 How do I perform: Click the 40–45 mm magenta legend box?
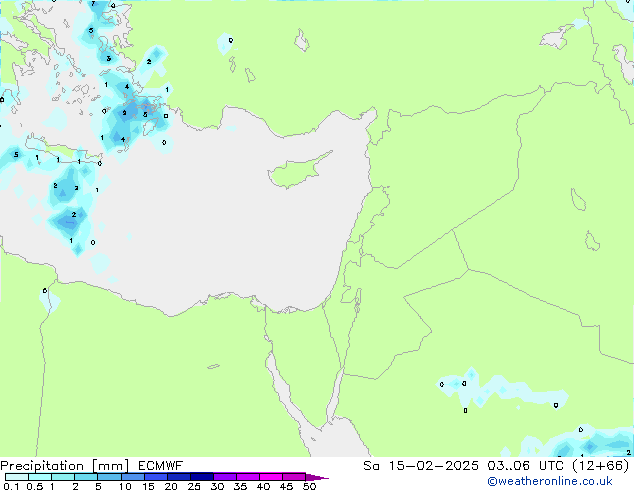coord(271,477)
